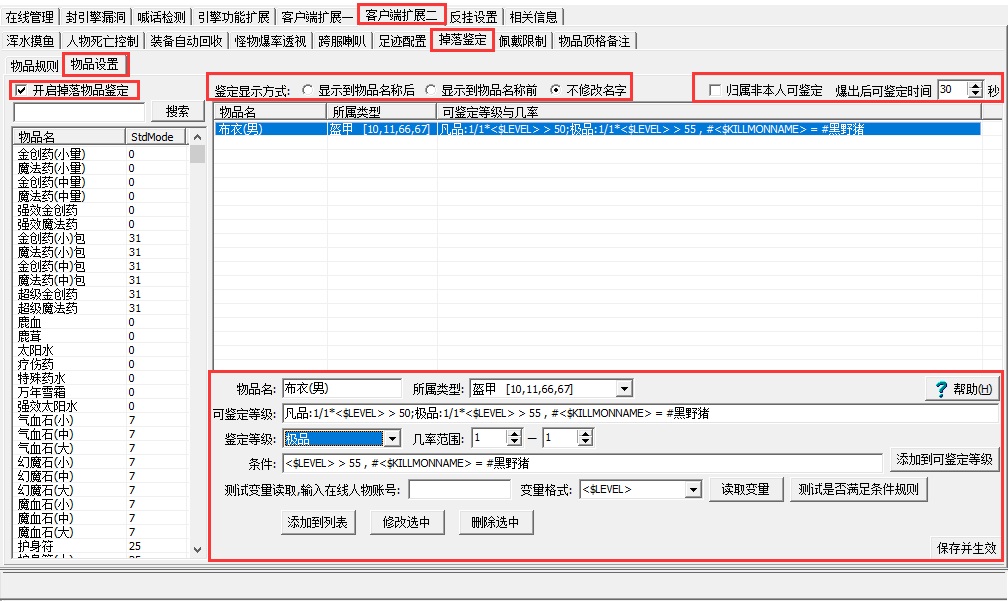Image resolution: width=1008 pixels, height=601 pixels.
Task: Toggle 开启掉落物品鉴定 checkbox
Action: tap(21, 90)
